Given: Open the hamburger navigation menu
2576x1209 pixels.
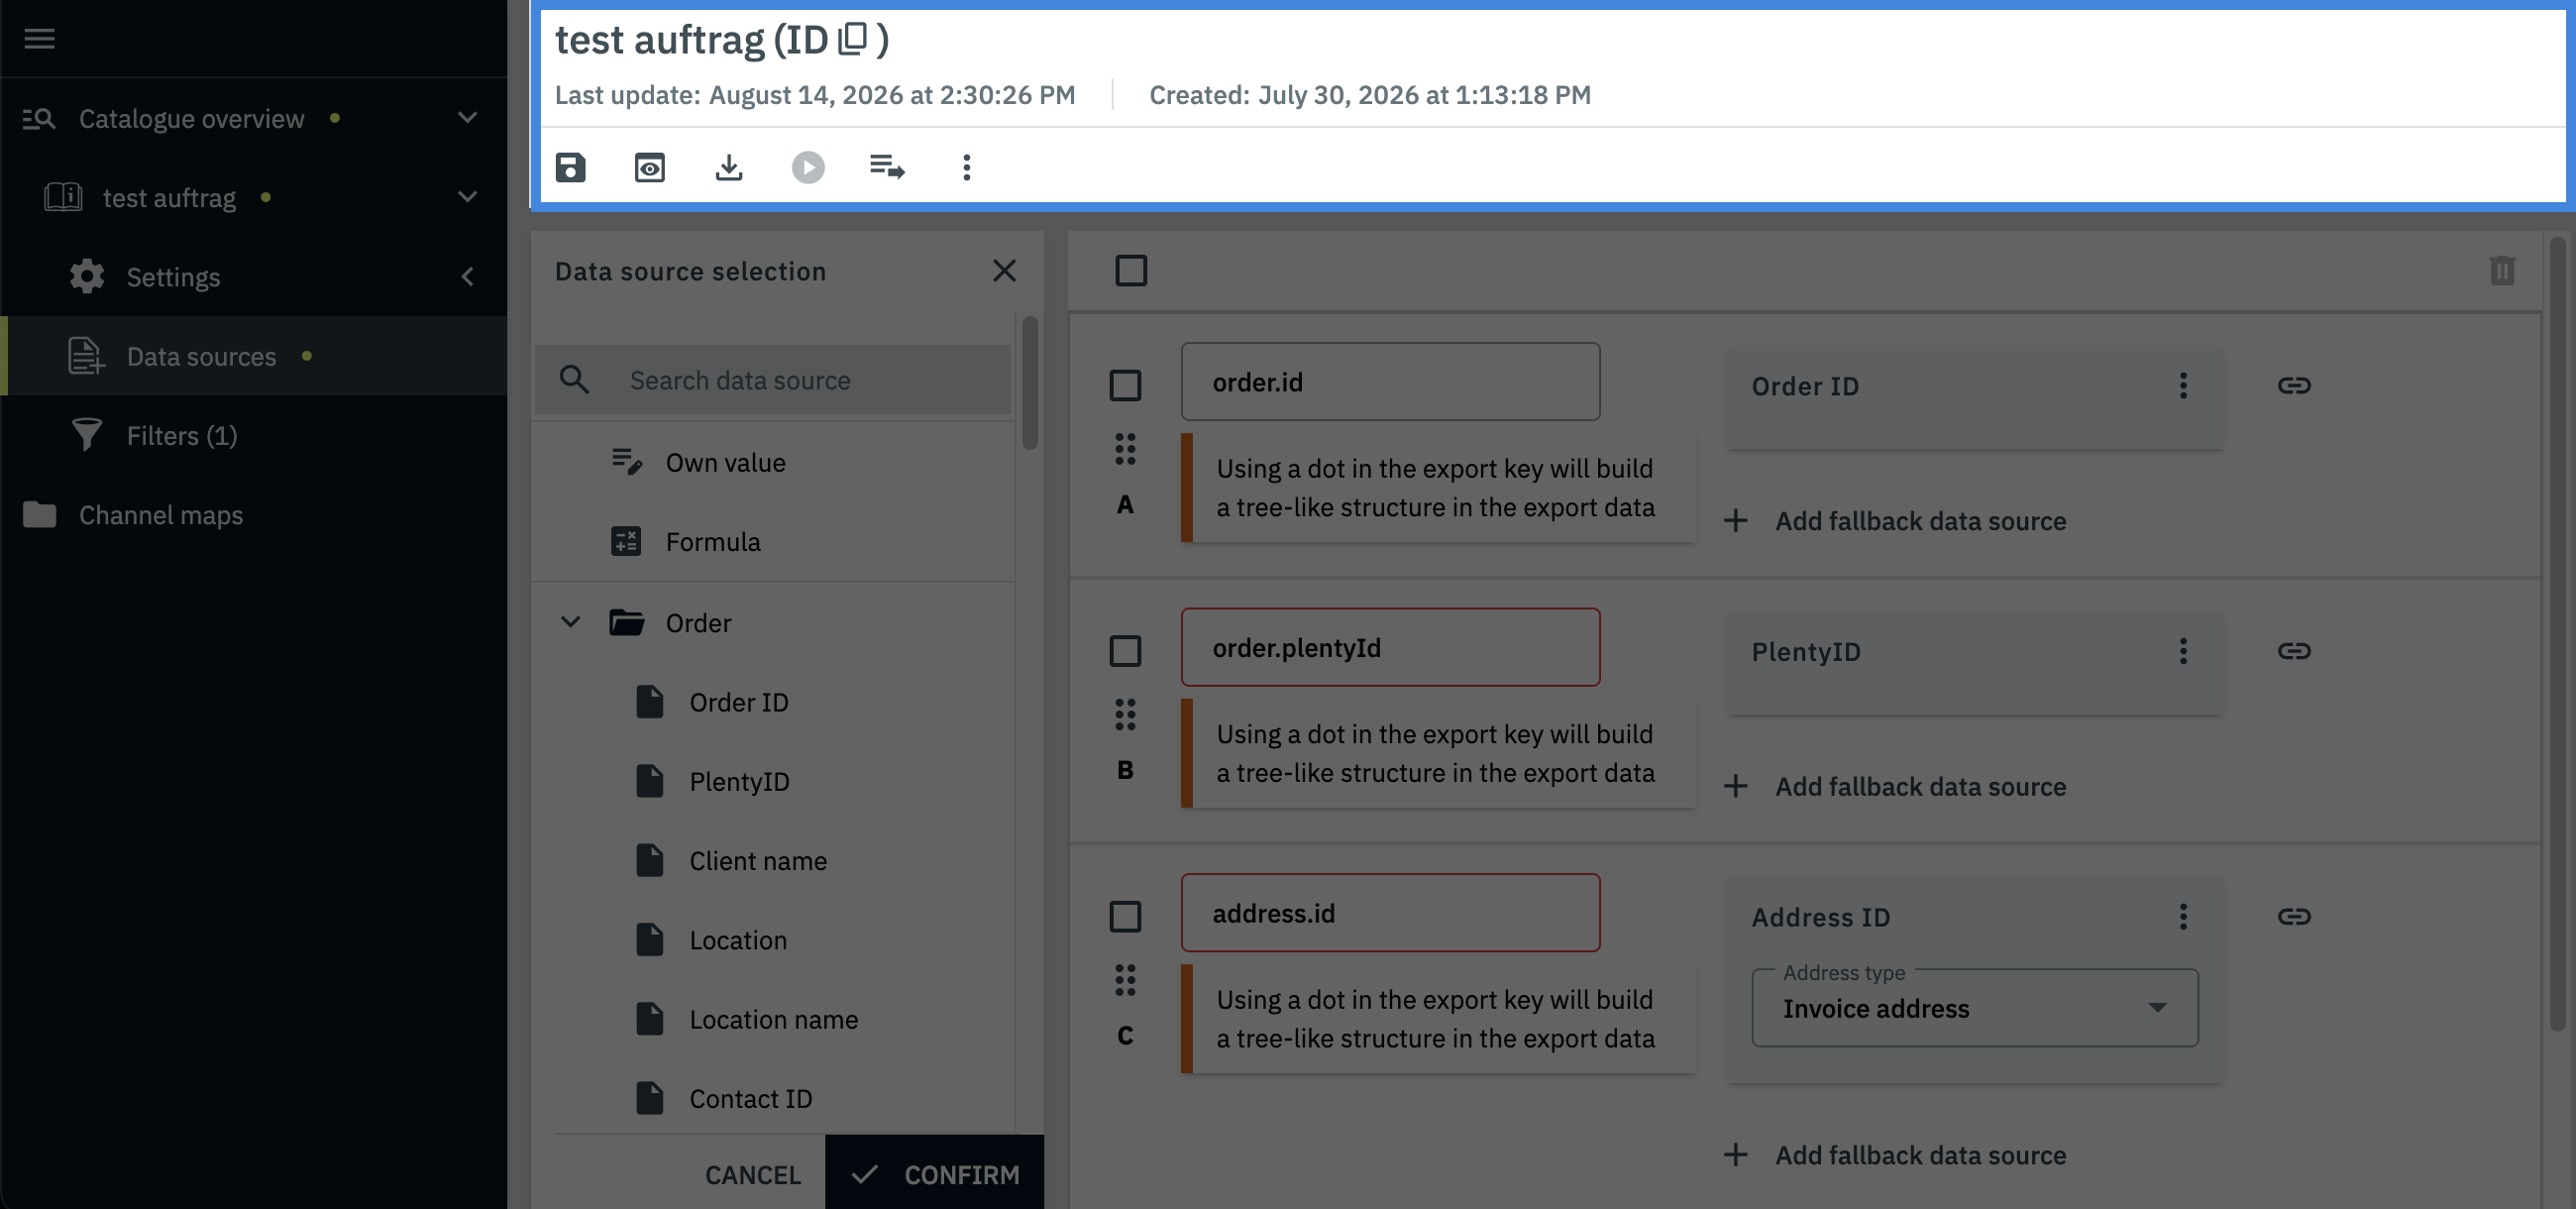Looking at the screenshot, I should pos(39,39).
